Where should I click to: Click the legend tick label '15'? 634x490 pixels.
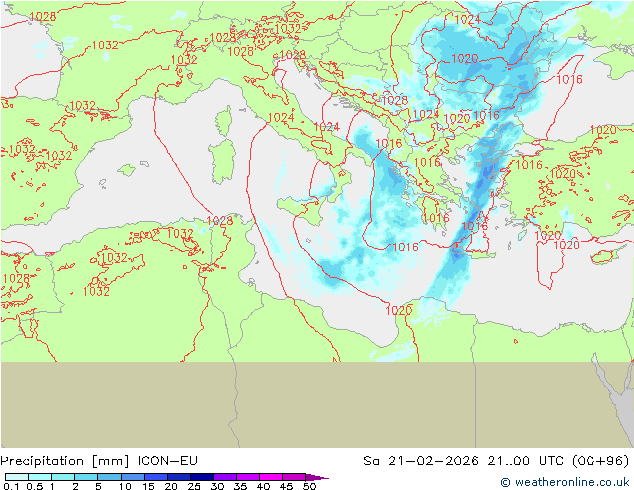pyautogui.click(x=148, y=486)
